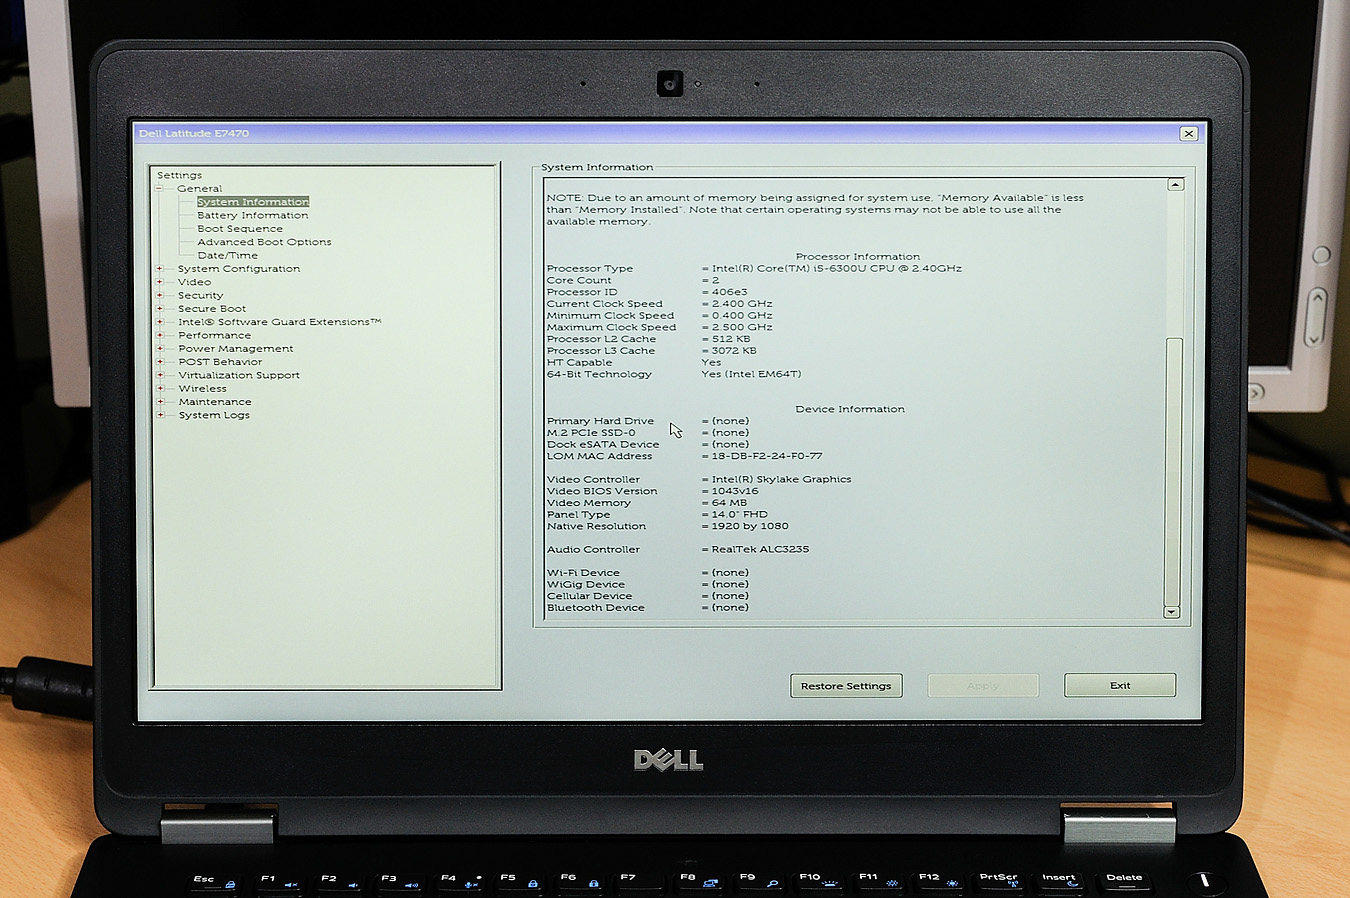Click scrollbar up arrow in System Information
The width and height of the screenshot is (1350, 898).
1175,185
